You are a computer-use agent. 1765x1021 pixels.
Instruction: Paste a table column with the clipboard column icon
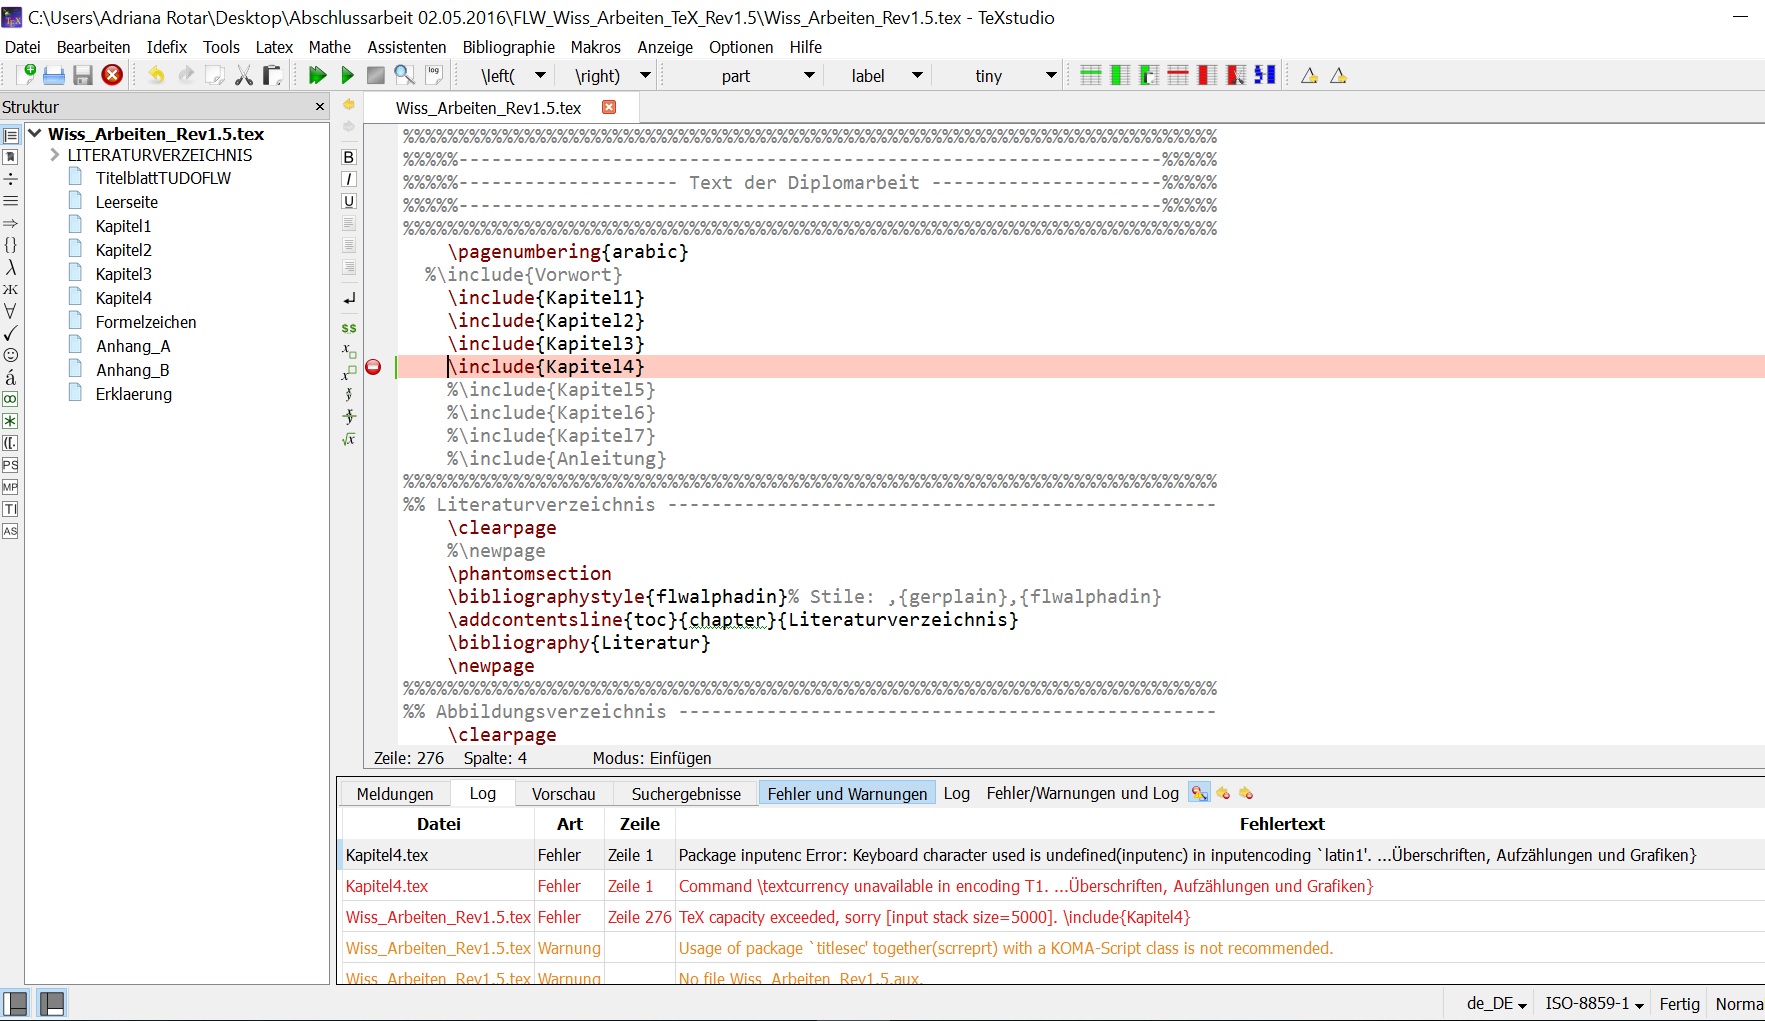click(1149, 75)
